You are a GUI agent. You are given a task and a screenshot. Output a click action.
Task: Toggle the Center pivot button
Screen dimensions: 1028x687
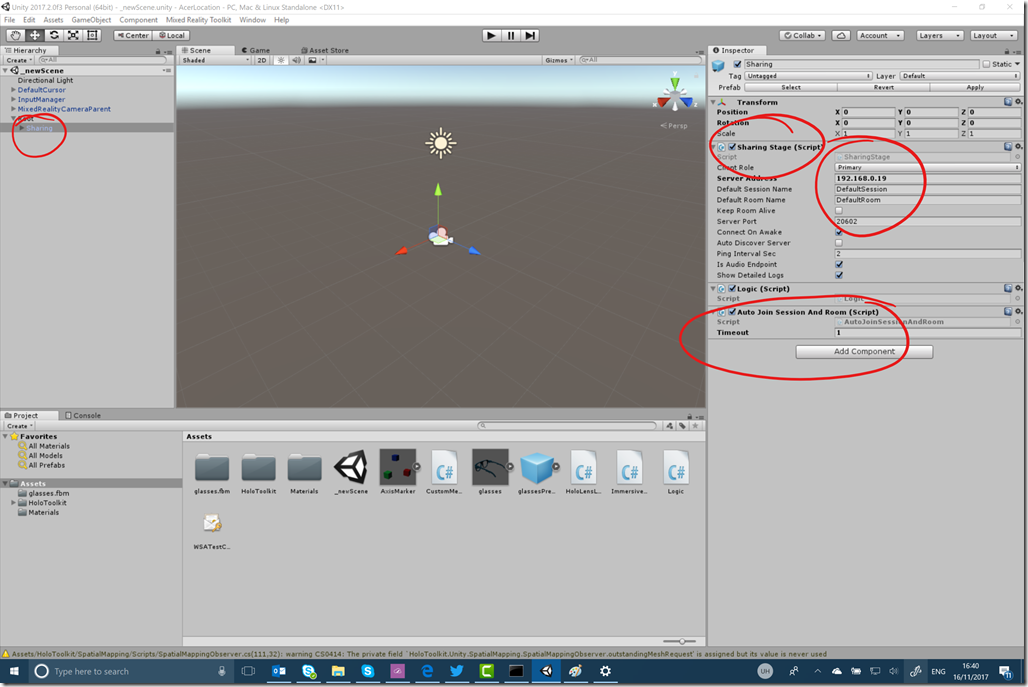click(133, 35)
